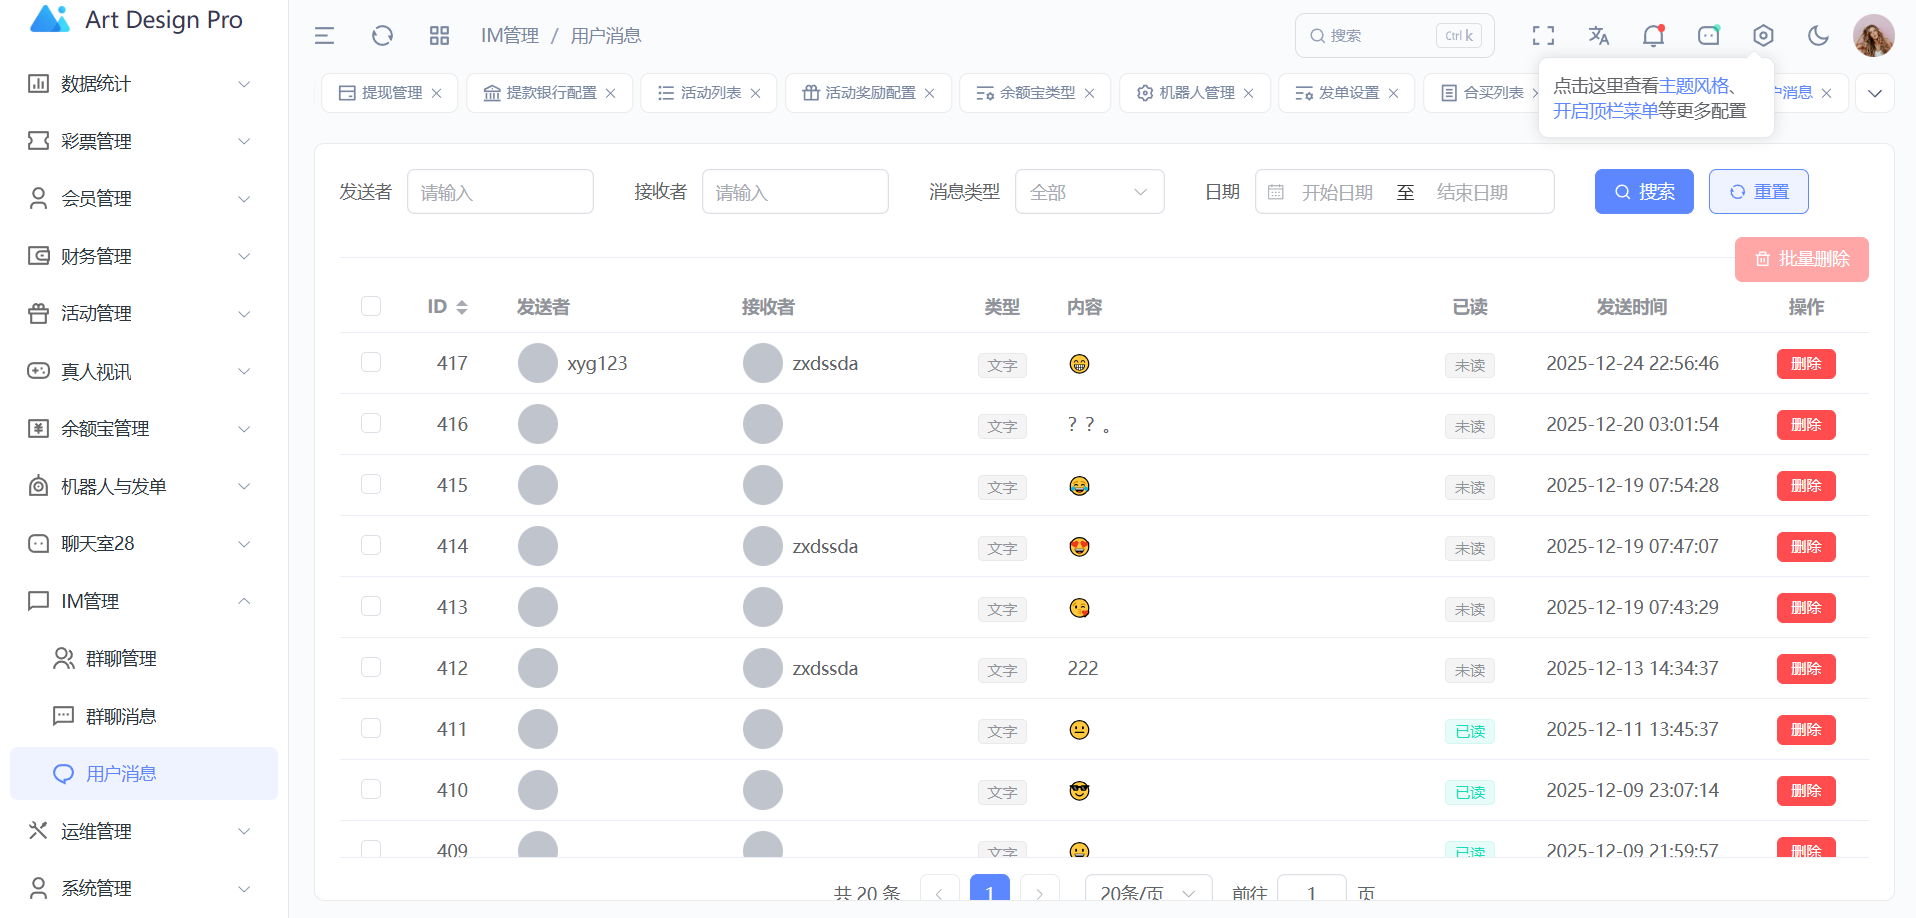The image size is (1916, 918).
Task: Delete message 414 using its 删除 button
Action: tap(1805, 547)
